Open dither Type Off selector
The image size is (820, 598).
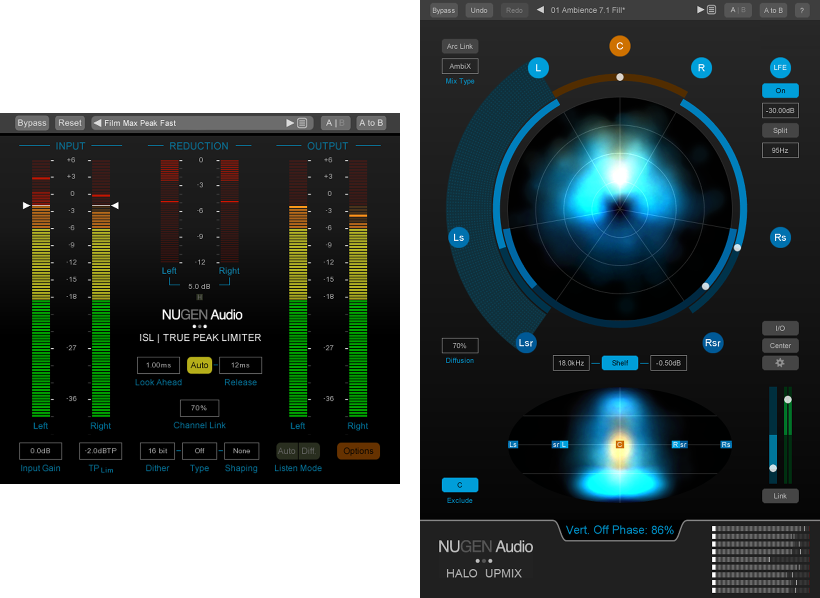click(x=199, y=451)
